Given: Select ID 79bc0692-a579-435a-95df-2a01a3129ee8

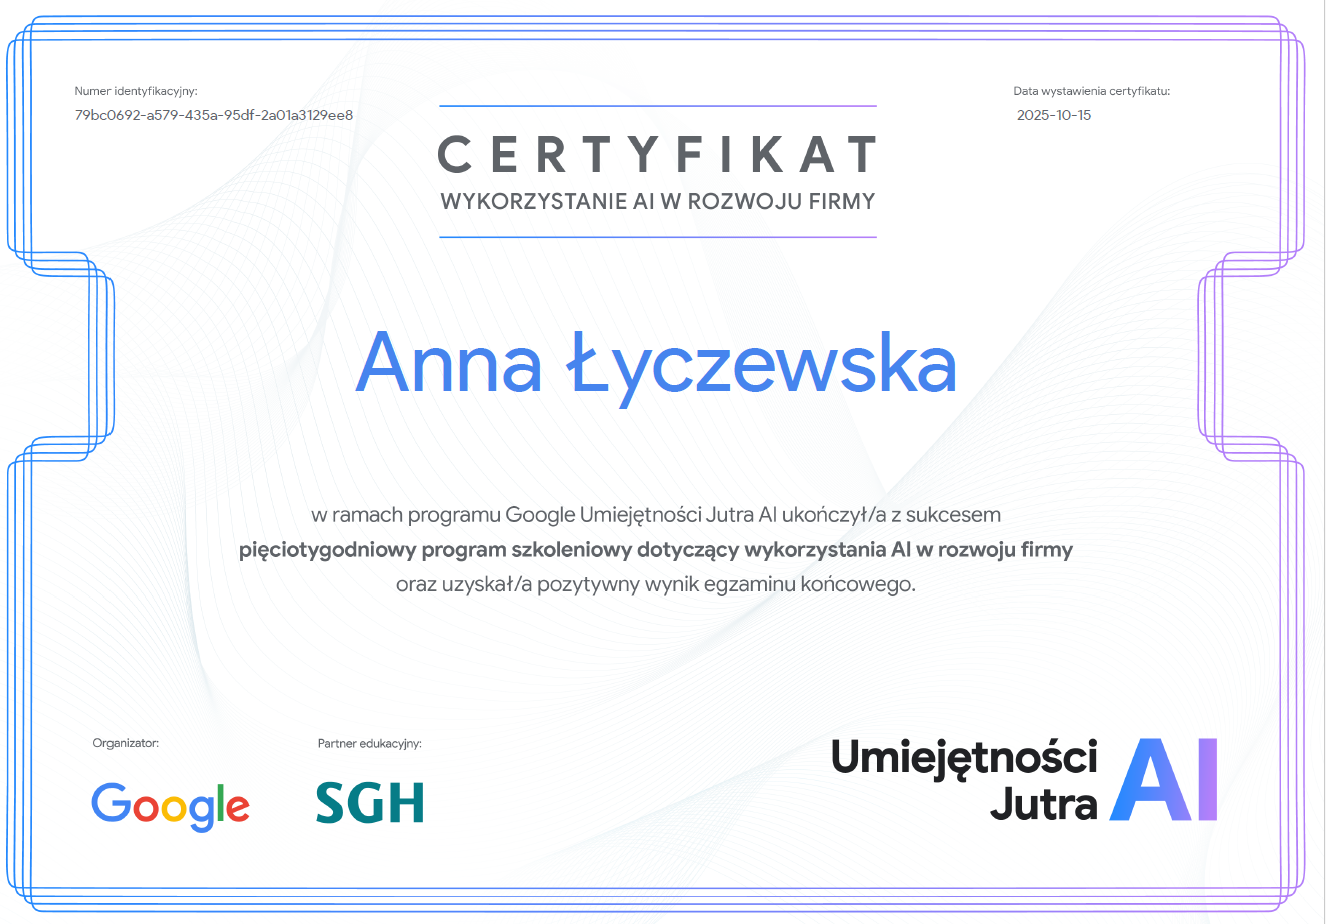Looking at the screenshot, I should point(214,115).
